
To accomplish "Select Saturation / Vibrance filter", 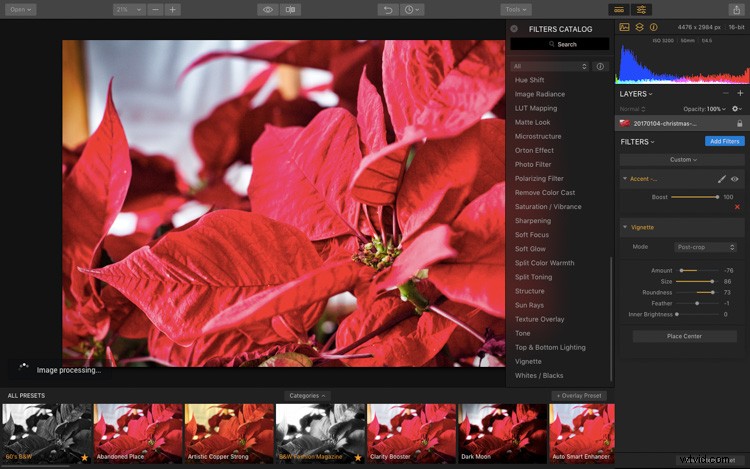I will 548,207.
